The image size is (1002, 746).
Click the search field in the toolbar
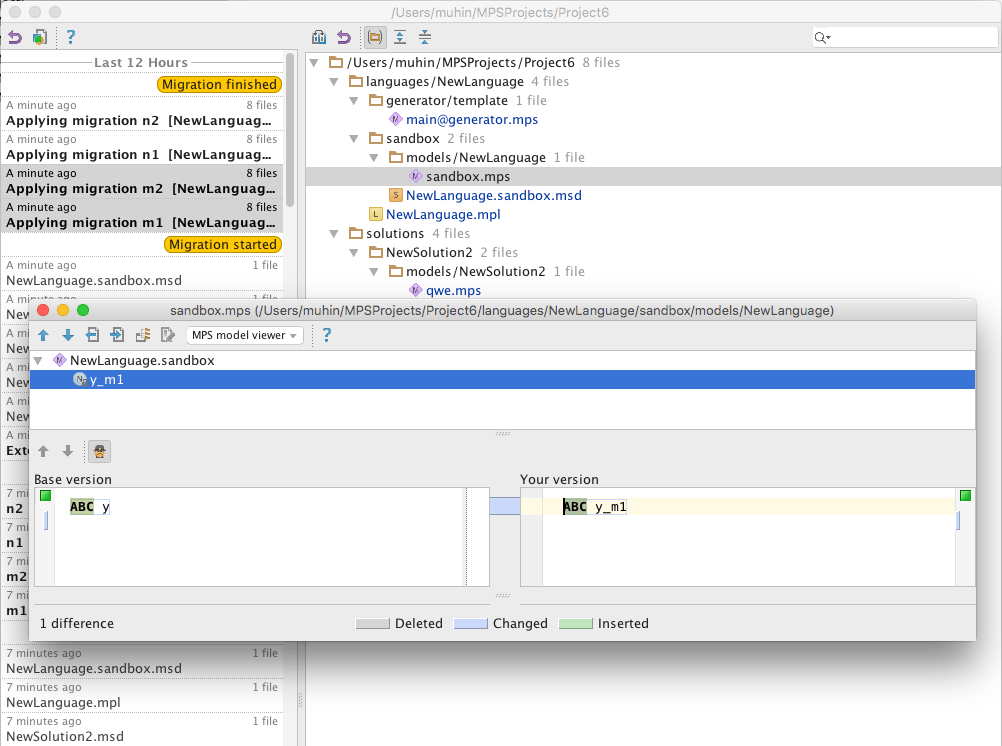(x=910, y=38)
